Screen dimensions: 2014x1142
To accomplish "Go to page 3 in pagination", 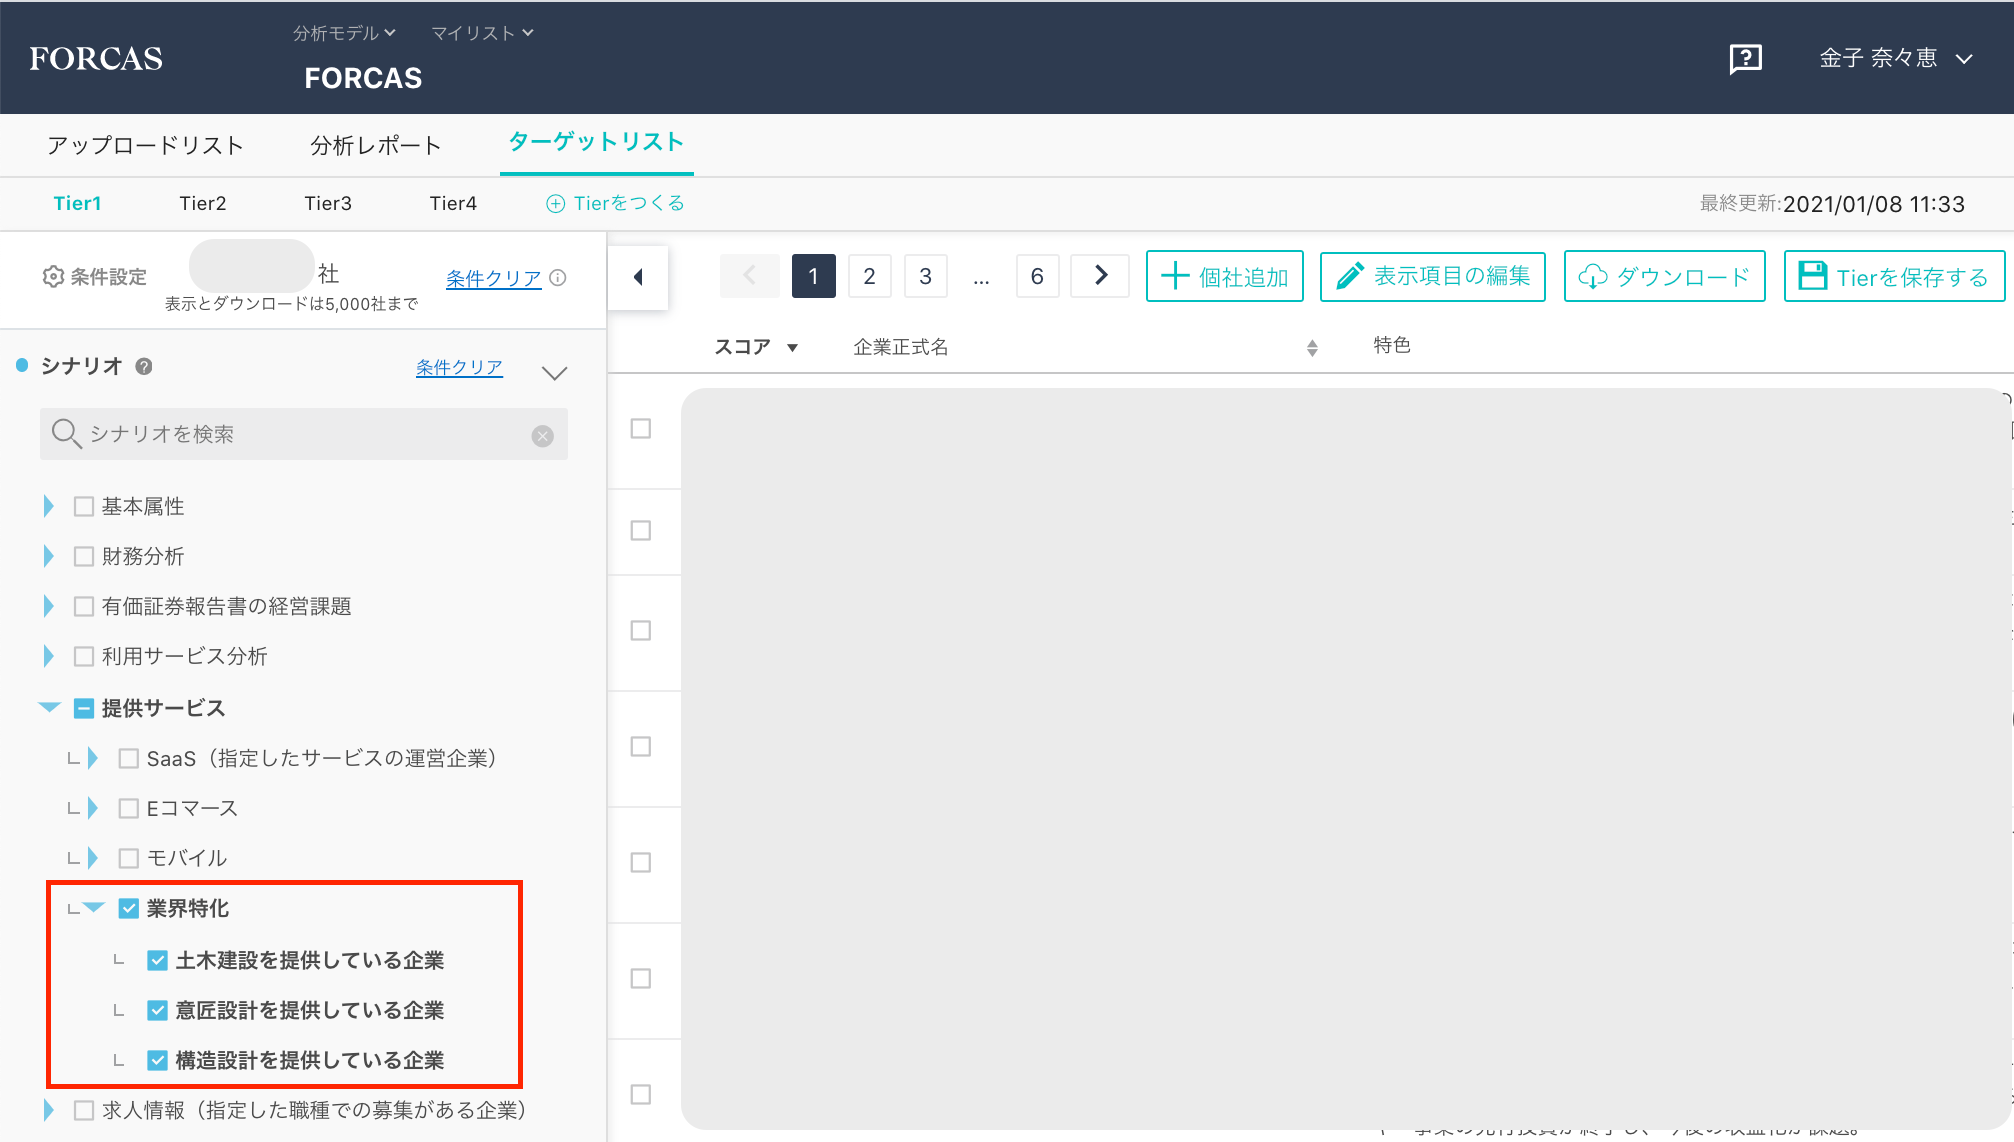I will pyautogui.click(x=925, y=276).
